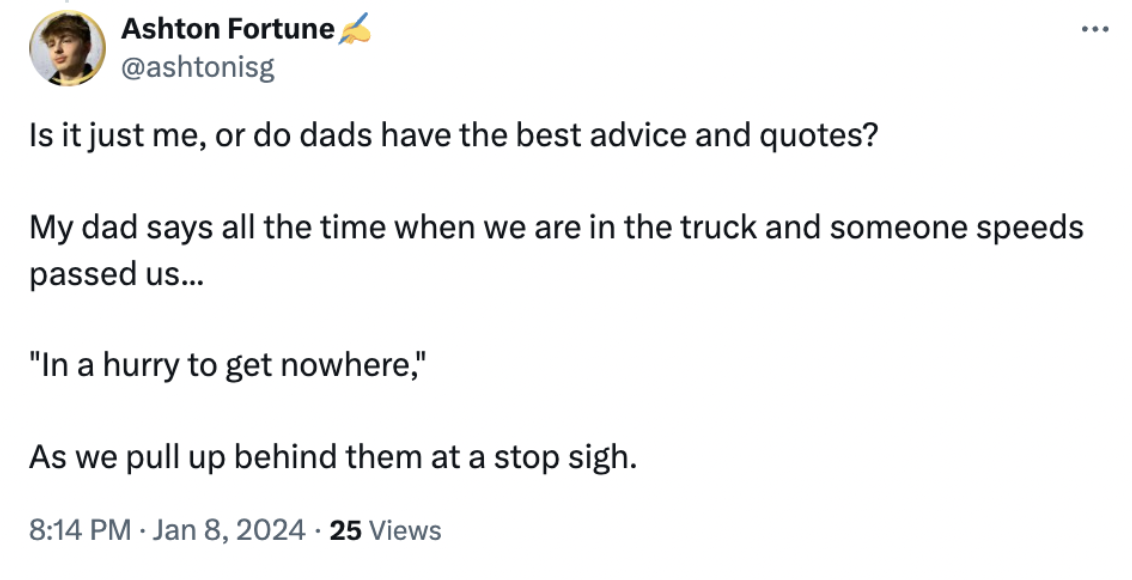Click the line starting "As we pull up"
1132x580 pixels.
tap(333, 458)
